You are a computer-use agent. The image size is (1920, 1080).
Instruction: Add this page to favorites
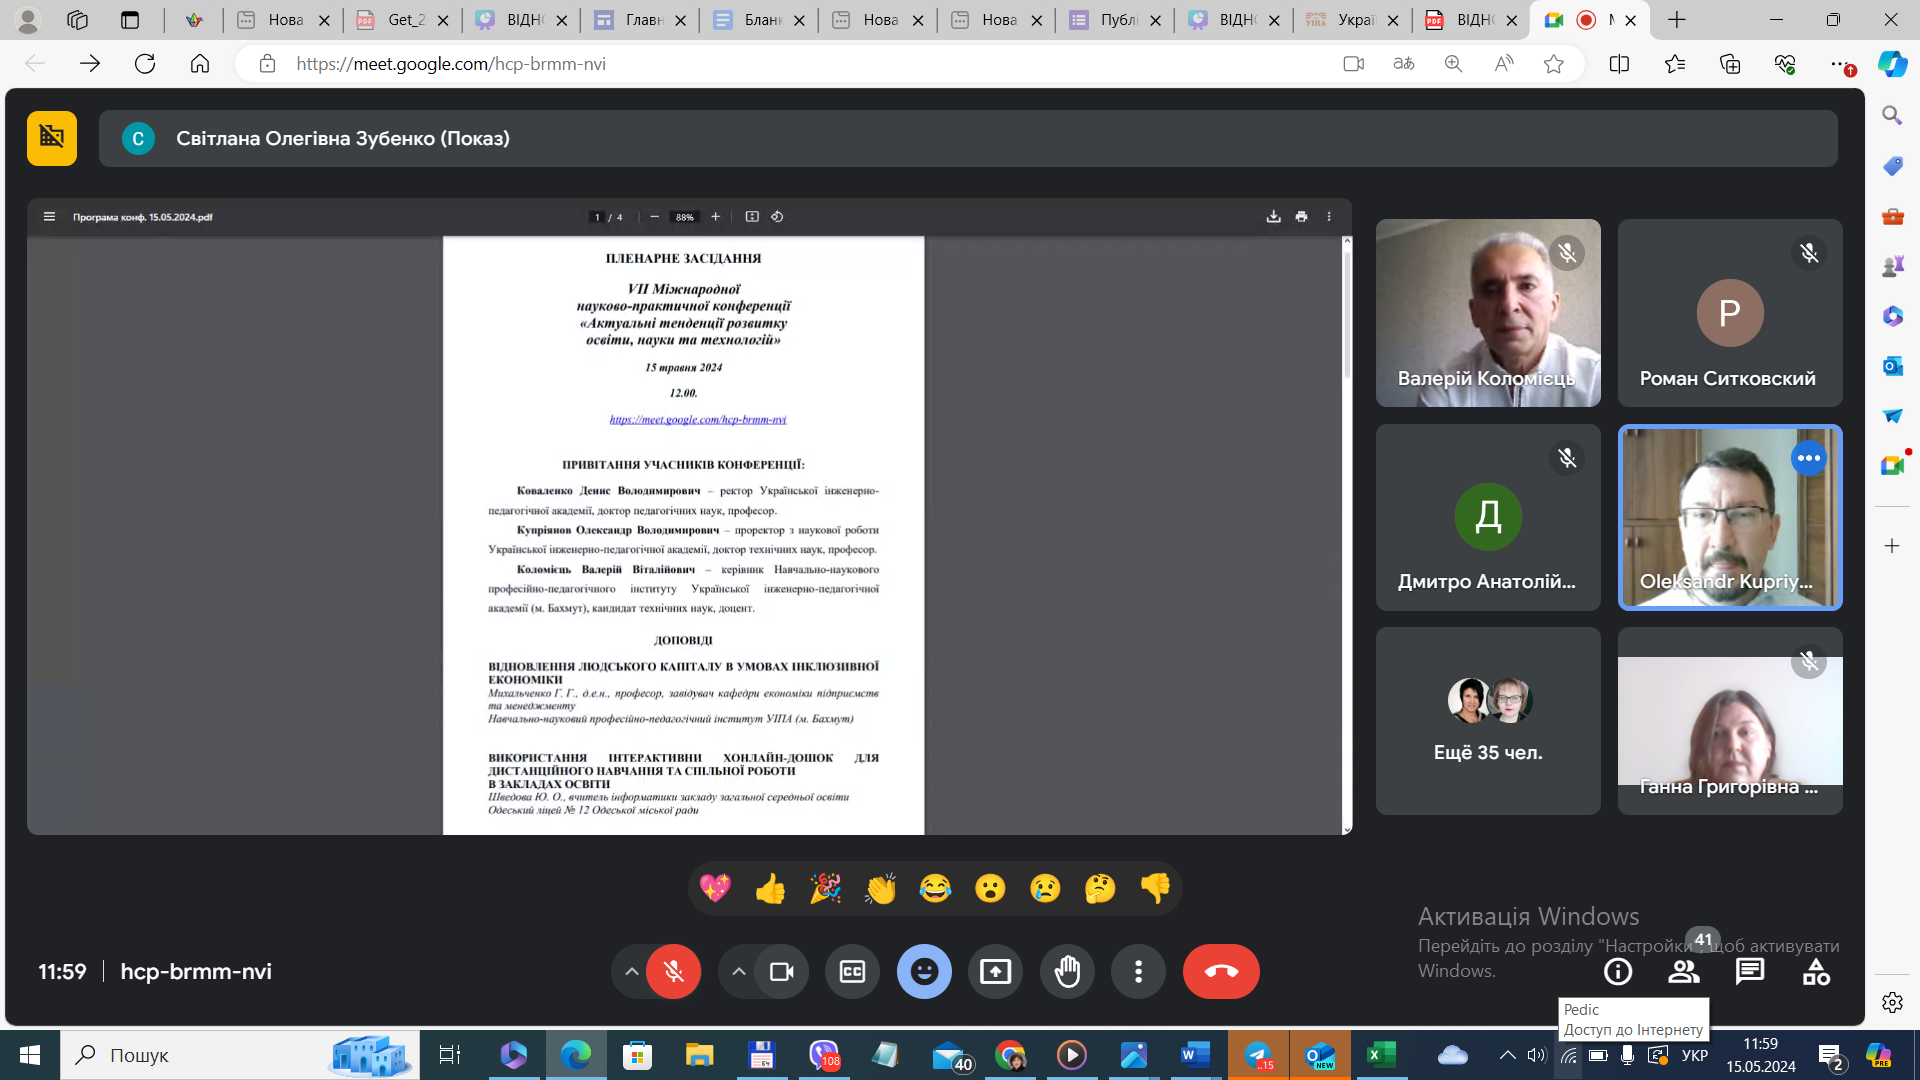[x=1553, y=64]
